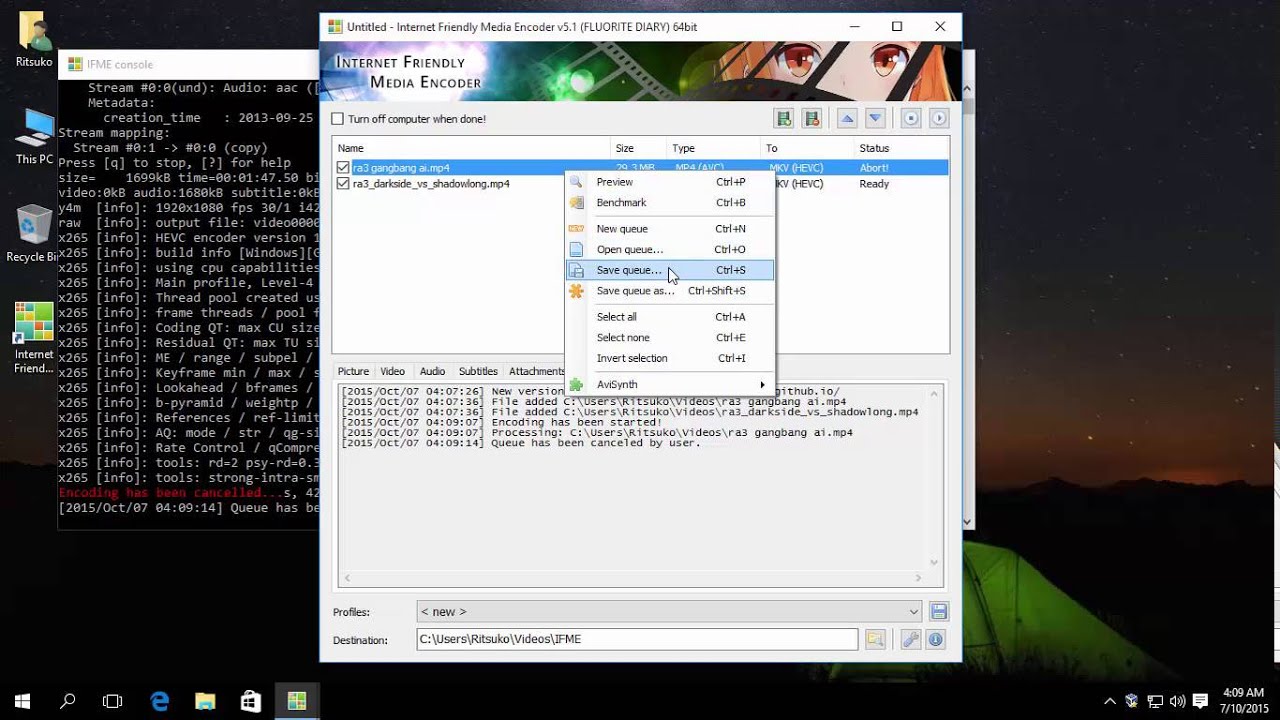1280x720 pixels.
Task: Launch Microsoft Edge from taskbar
Action: 160,701
